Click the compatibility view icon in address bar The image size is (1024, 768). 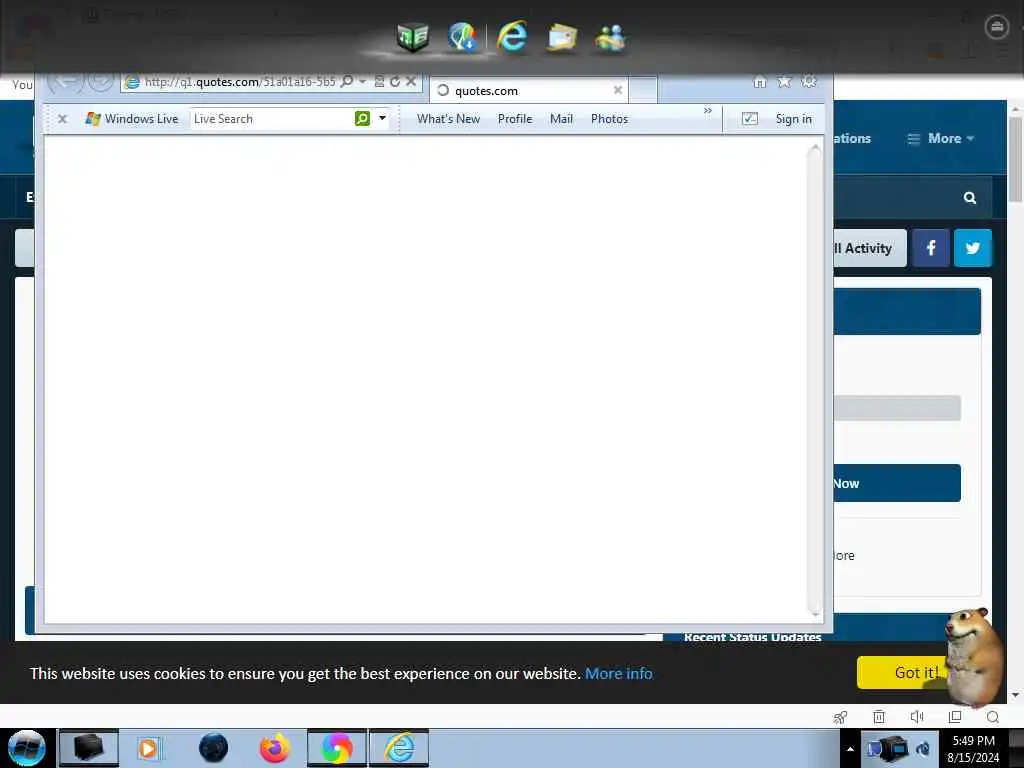pos(379,82)
